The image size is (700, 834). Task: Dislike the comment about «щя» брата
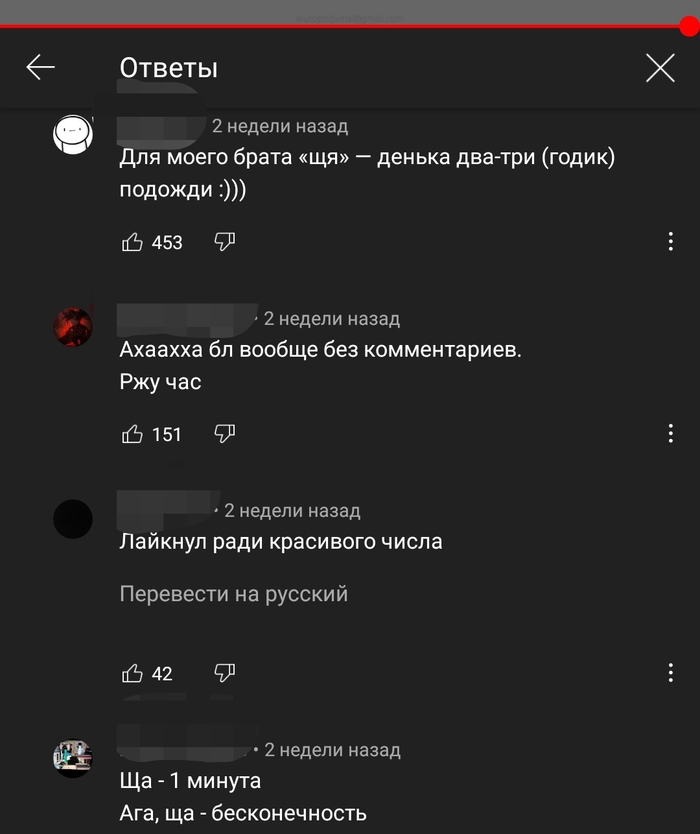pos(224,242)
